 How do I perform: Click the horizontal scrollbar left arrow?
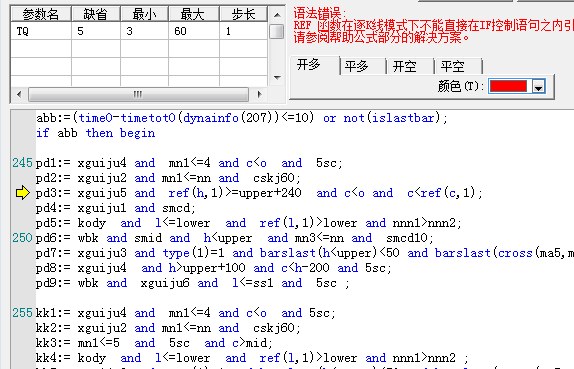pos(19,94)
